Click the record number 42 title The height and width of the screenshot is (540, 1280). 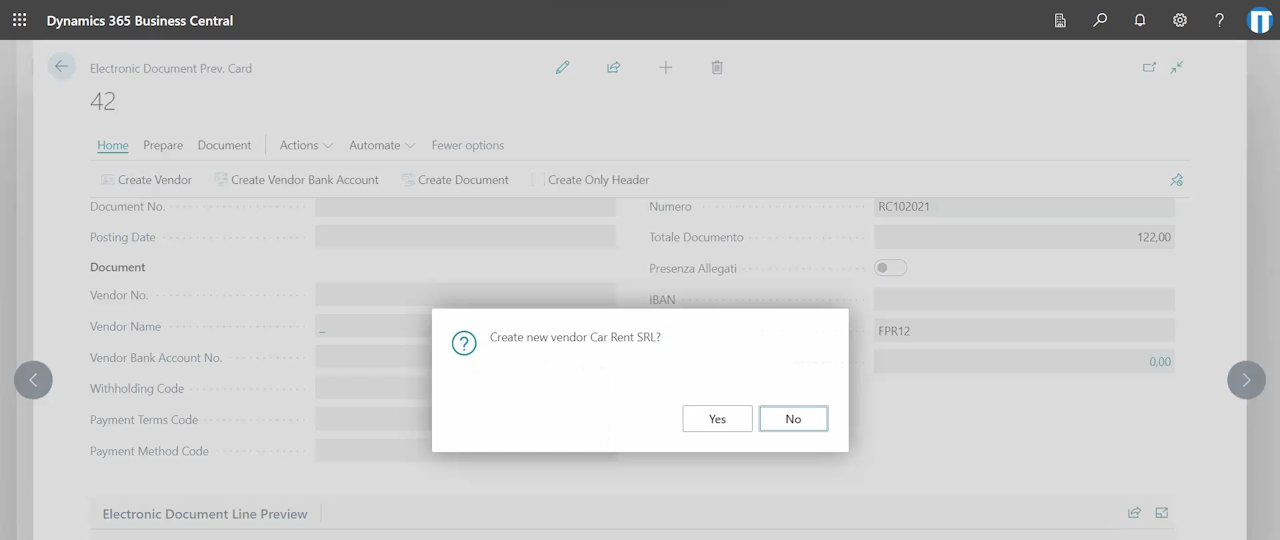pyautogui.click(x=103, y=101)
